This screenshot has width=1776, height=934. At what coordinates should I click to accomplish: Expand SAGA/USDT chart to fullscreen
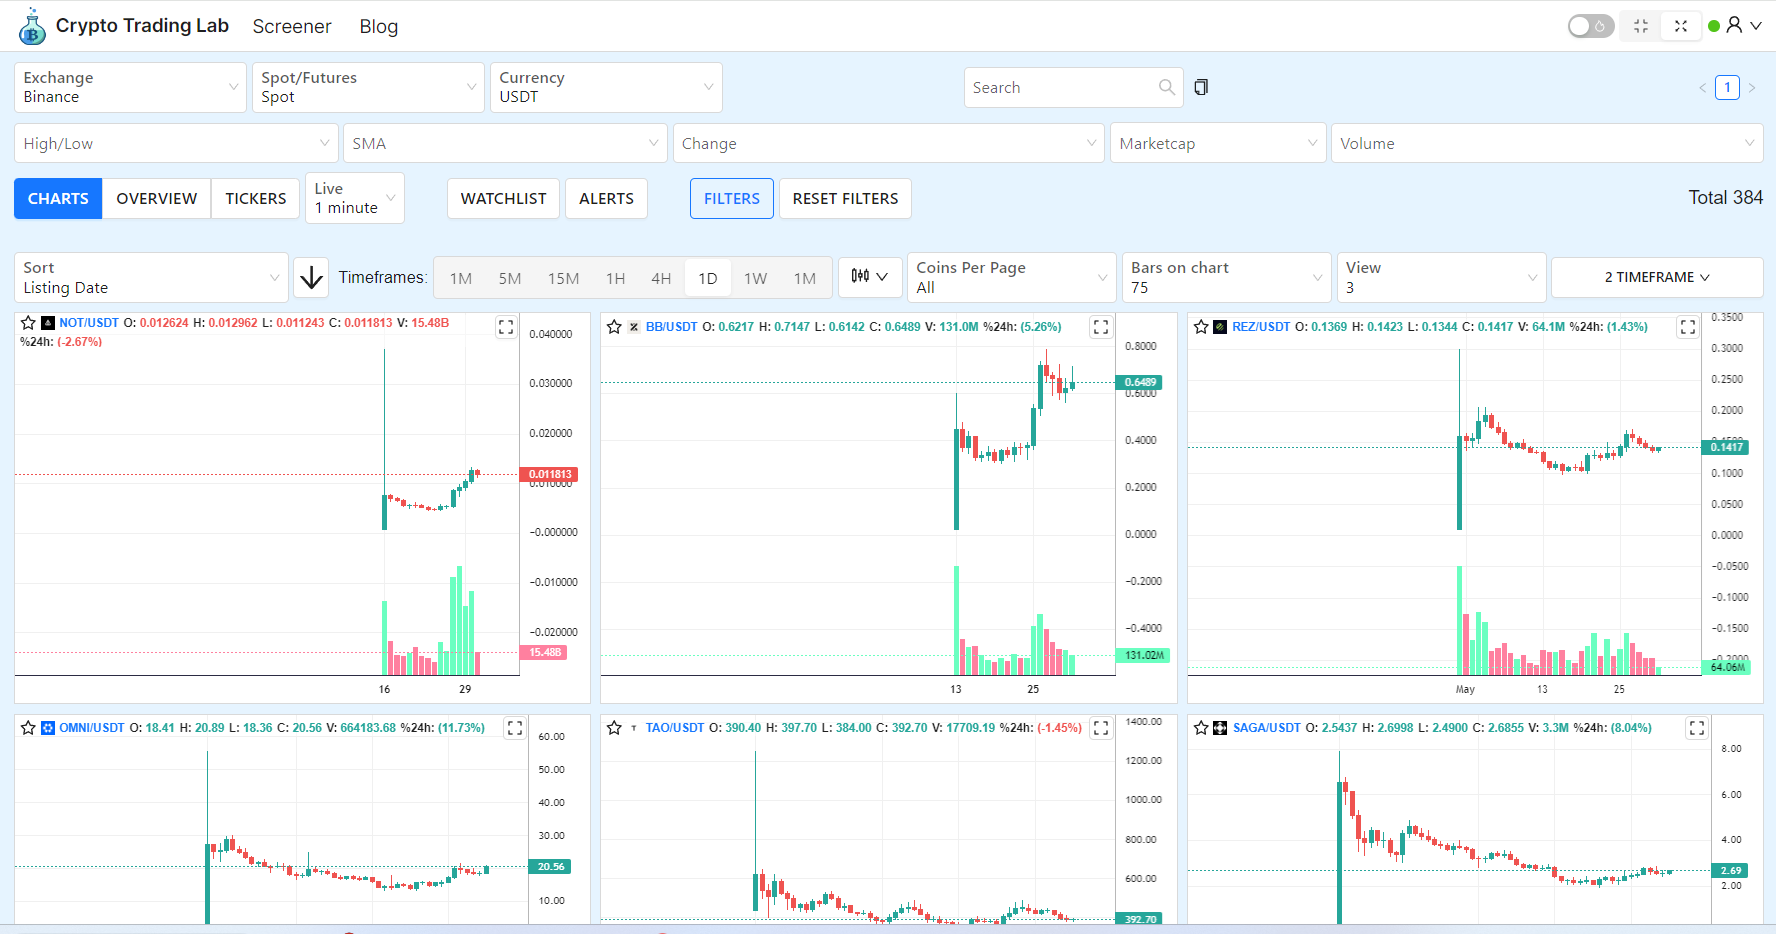[x=1697, y=728]
